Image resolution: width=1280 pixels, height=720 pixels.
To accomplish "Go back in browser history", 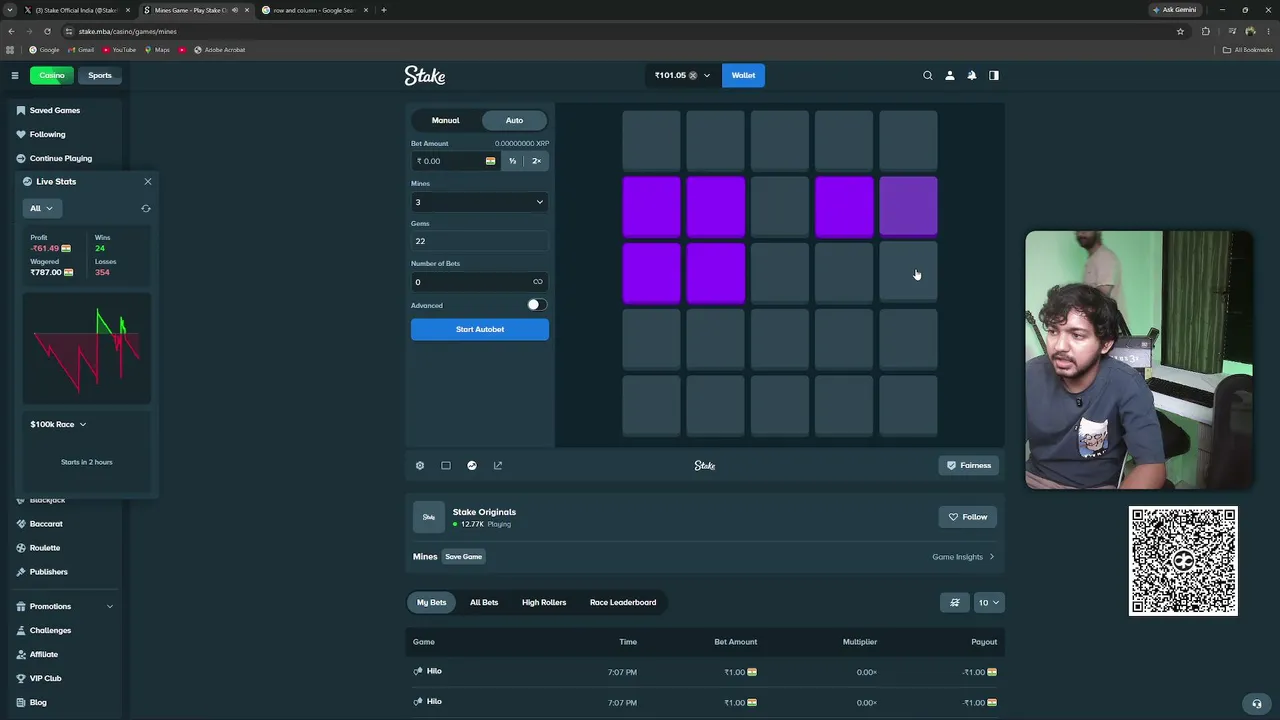I will tap(11, 31).
